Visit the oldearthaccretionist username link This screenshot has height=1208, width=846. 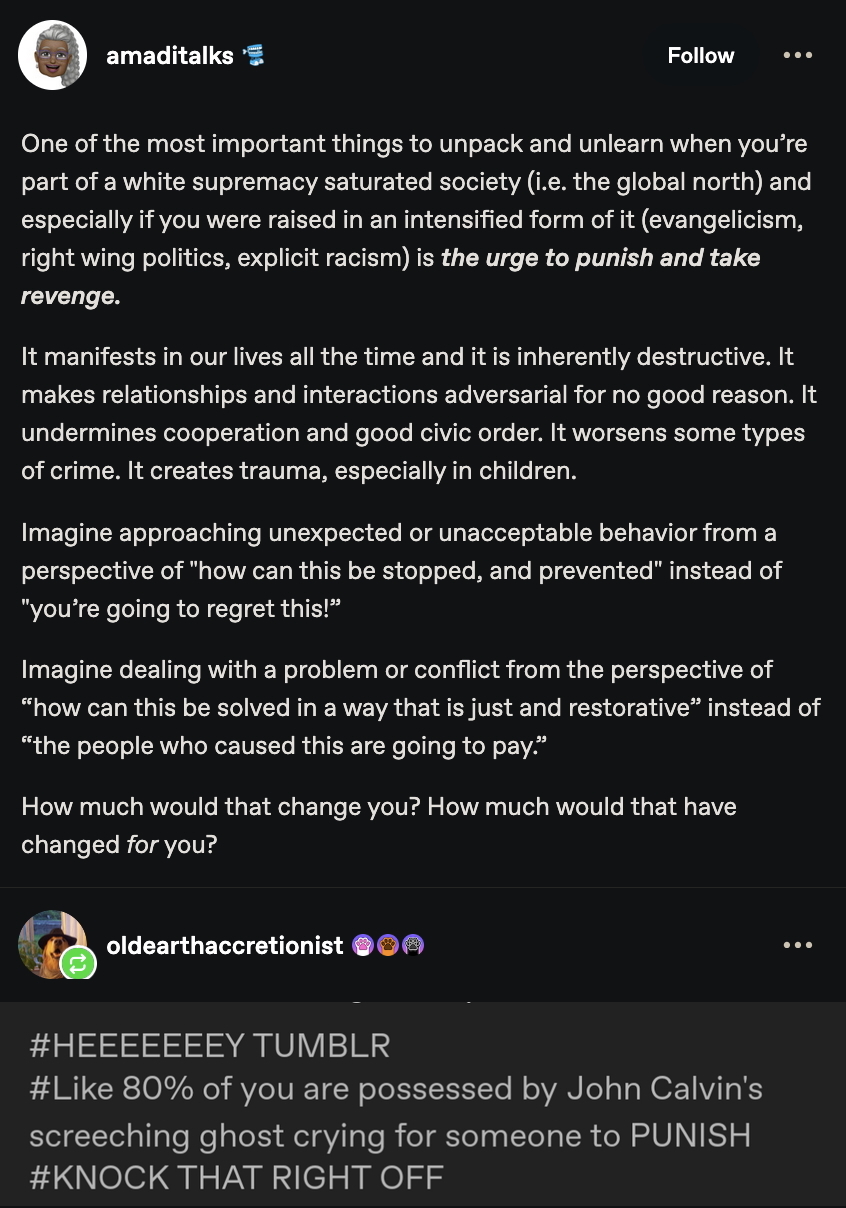pyautogui.click(x=225, y=945)
